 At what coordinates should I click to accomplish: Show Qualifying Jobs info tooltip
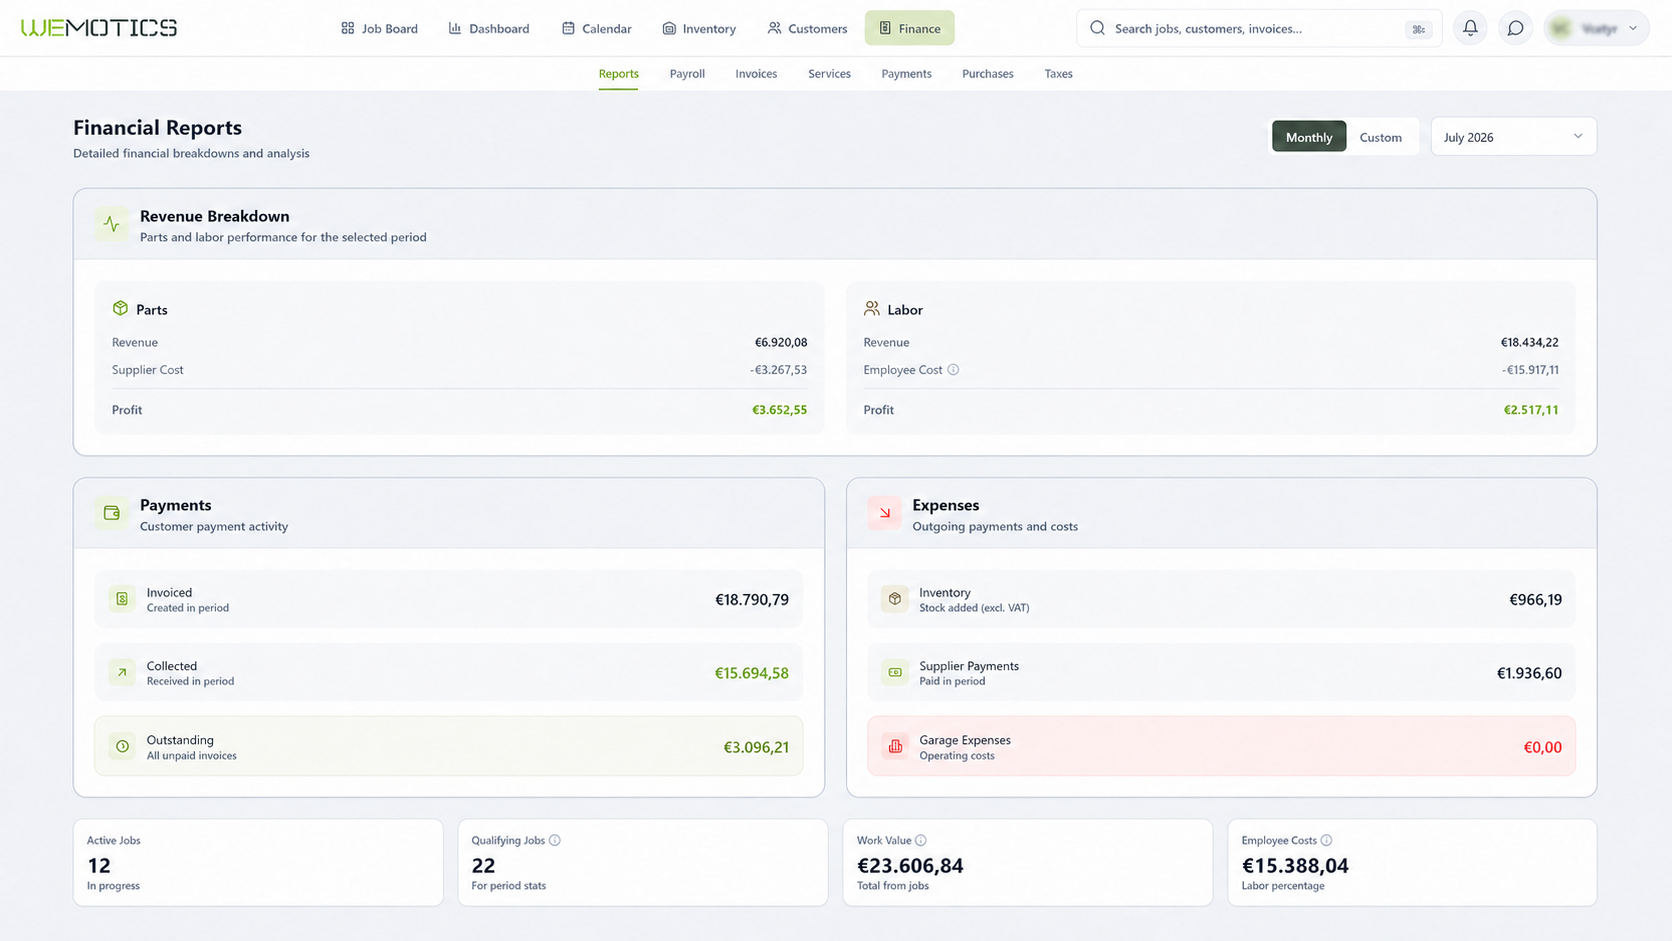[555, 840]
